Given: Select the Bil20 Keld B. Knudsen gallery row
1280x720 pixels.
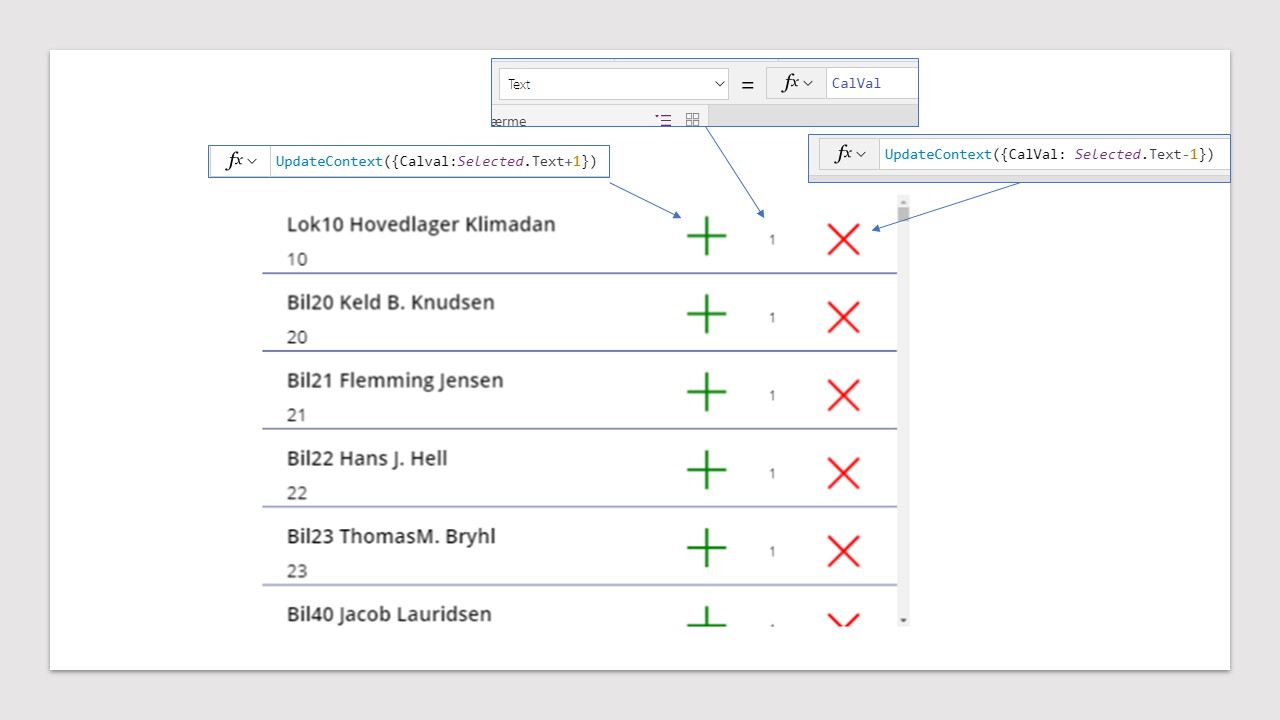Looking at the screenshot, I should tap(450, 315).
